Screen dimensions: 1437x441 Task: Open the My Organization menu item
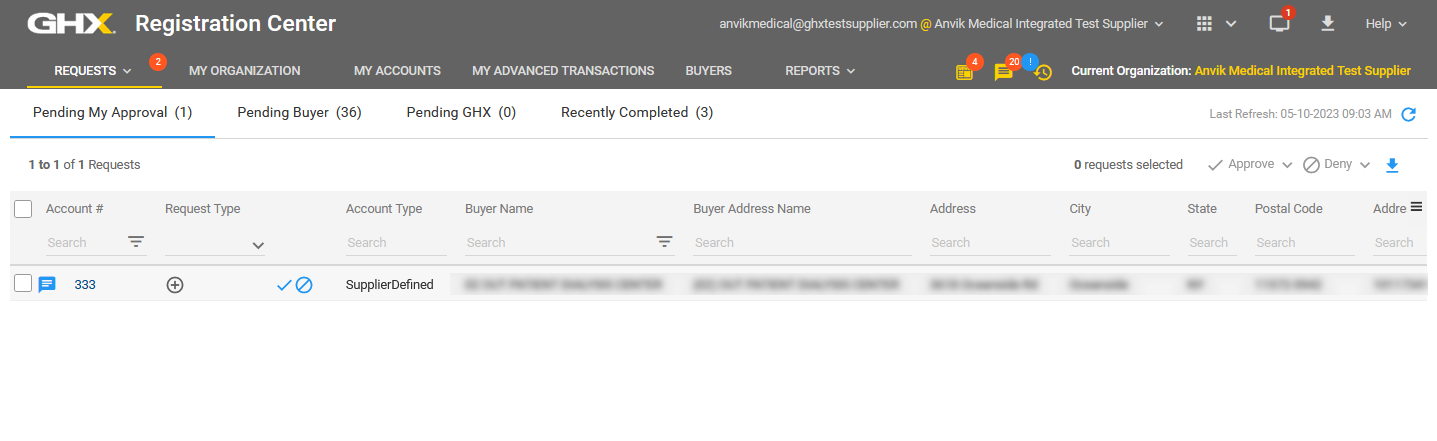(x=244, y=71)
